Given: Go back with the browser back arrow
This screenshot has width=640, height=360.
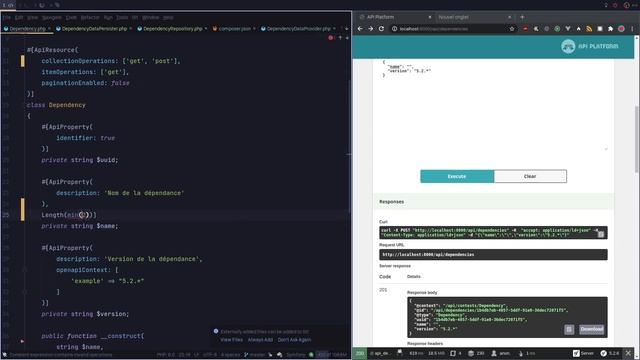Looking at the screenshot, I should click(360, 29).
